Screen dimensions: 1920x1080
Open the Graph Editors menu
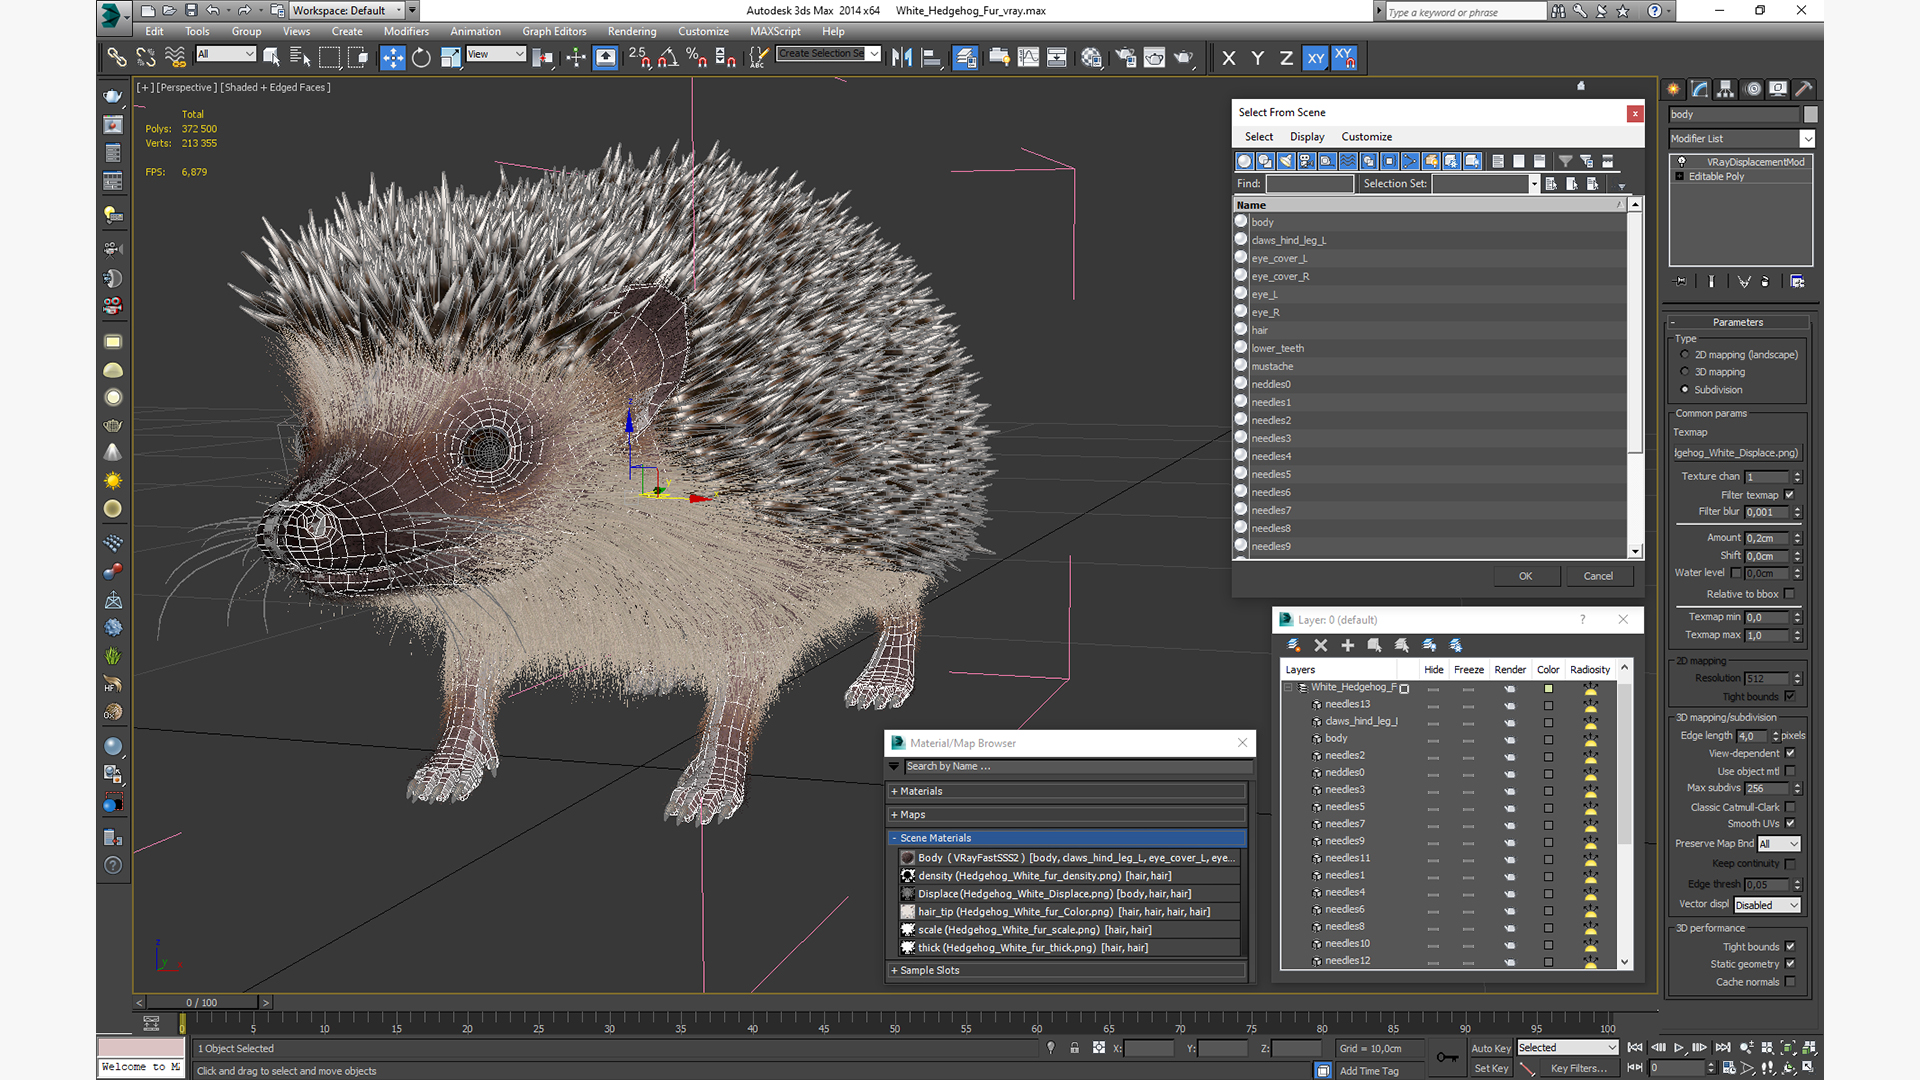pos(554,31)
